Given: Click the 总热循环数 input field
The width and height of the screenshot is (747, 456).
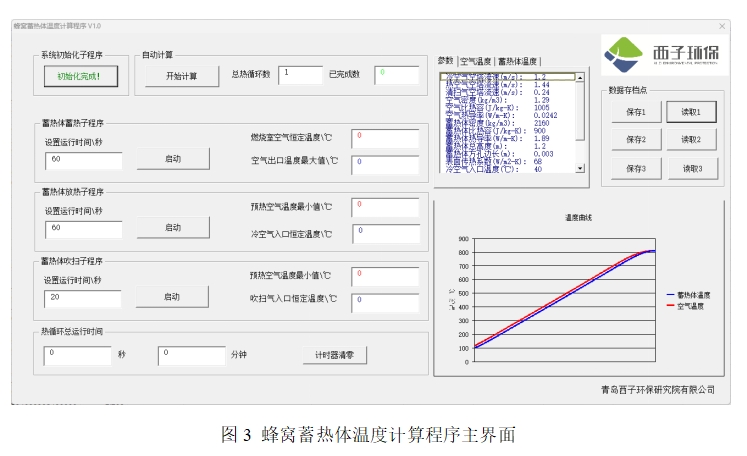Looking at the screenshot, I should pos(300,75).
